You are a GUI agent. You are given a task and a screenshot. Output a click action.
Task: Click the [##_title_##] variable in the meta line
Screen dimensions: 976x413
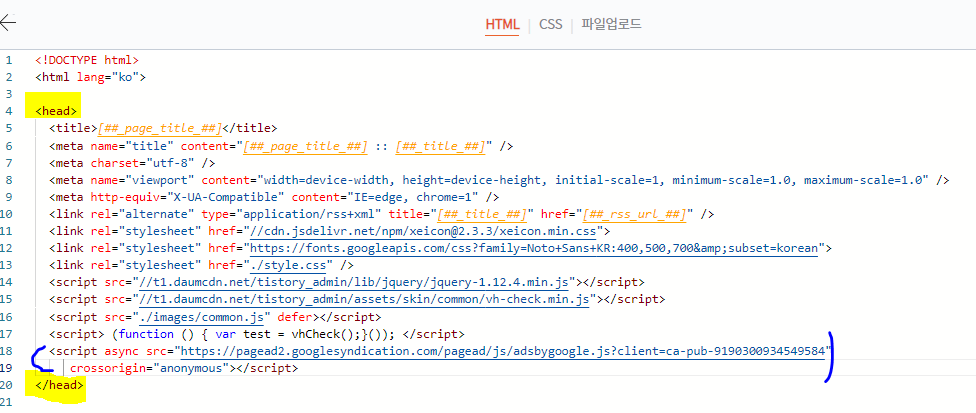pos(440,146)
